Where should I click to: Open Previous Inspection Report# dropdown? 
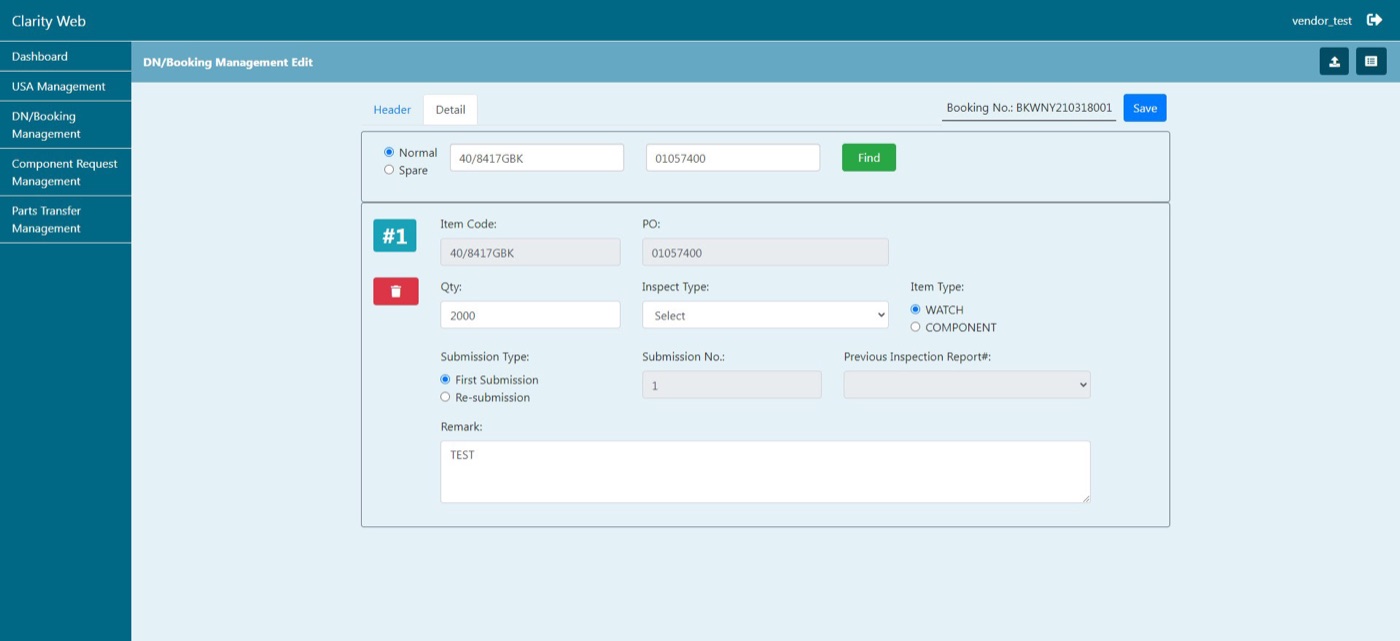[967, 385]
